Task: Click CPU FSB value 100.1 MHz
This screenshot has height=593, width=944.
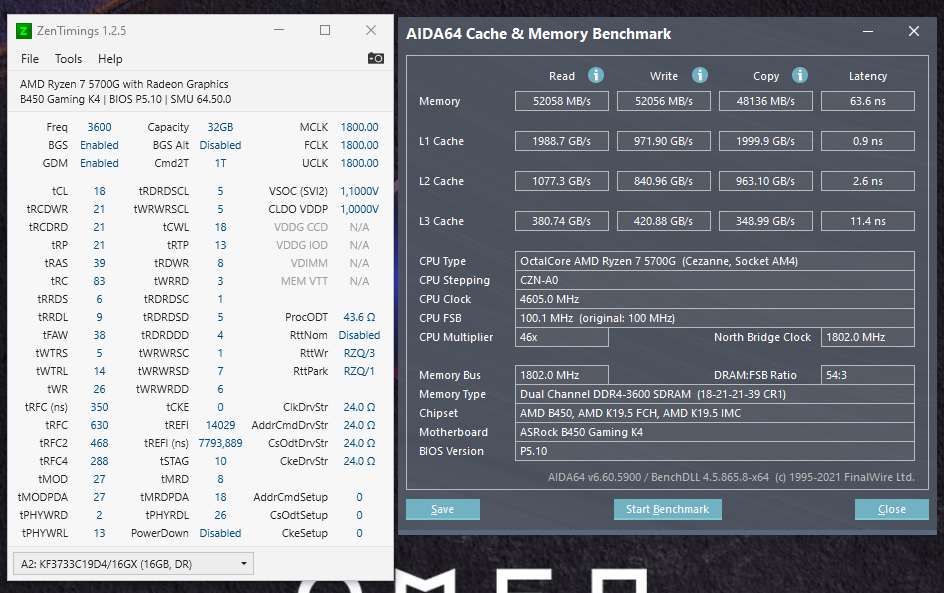Action: 715,318
